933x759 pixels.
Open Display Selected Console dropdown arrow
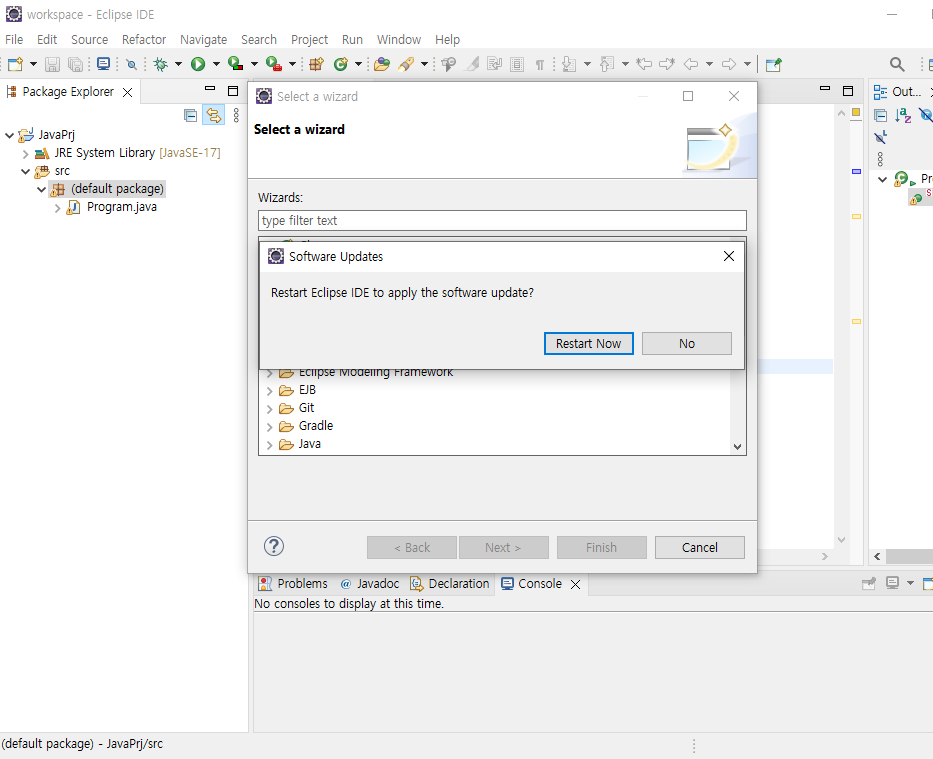[910, 583]
